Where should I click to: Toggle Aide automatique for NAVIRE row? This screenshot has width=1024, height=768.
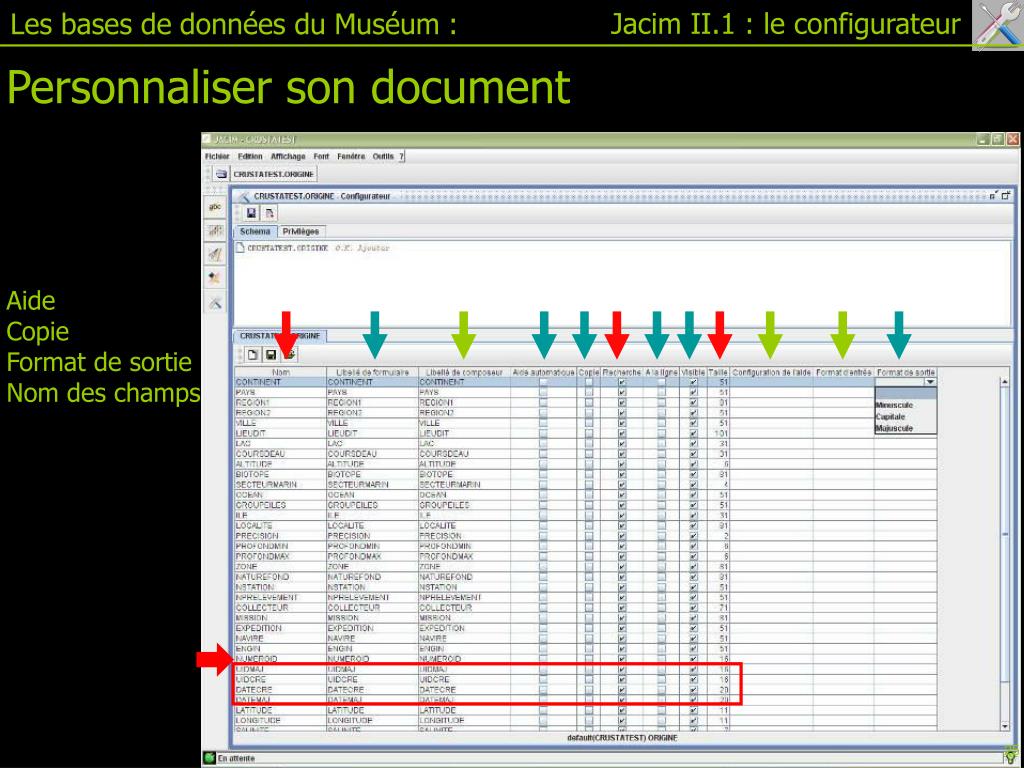pyautogui.click(x=543, y=638)
